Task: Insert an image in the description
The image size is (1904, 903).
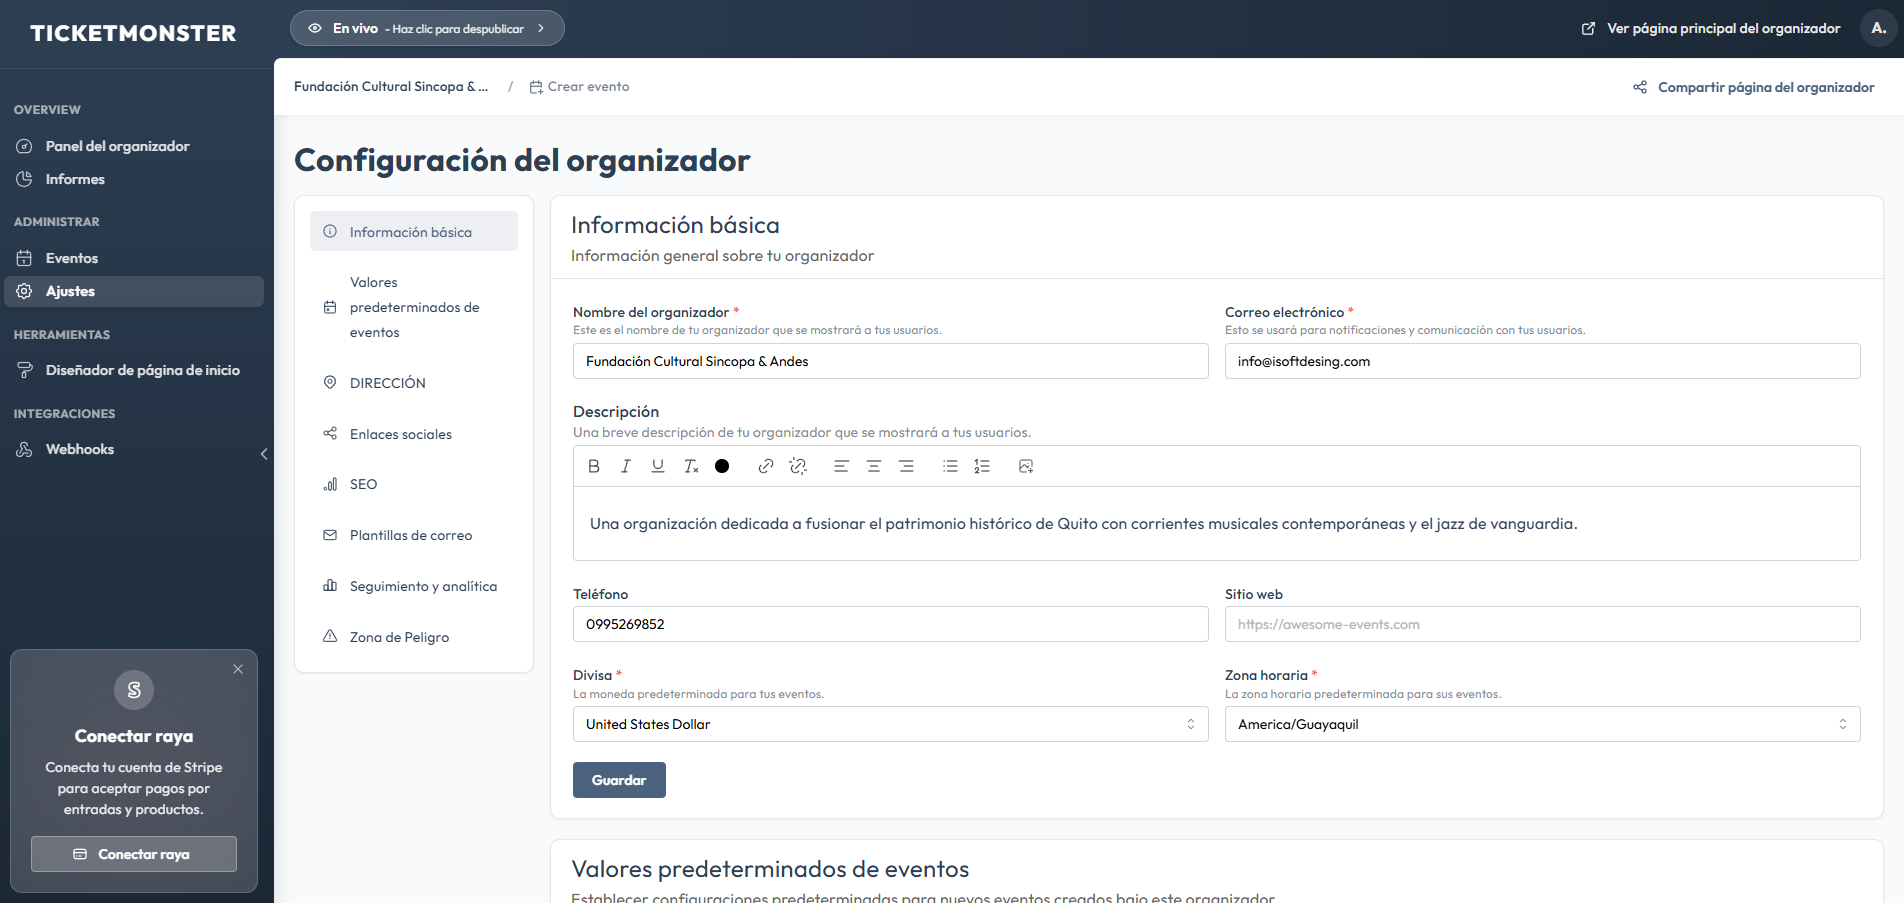Action: (x=1026, y=466)
